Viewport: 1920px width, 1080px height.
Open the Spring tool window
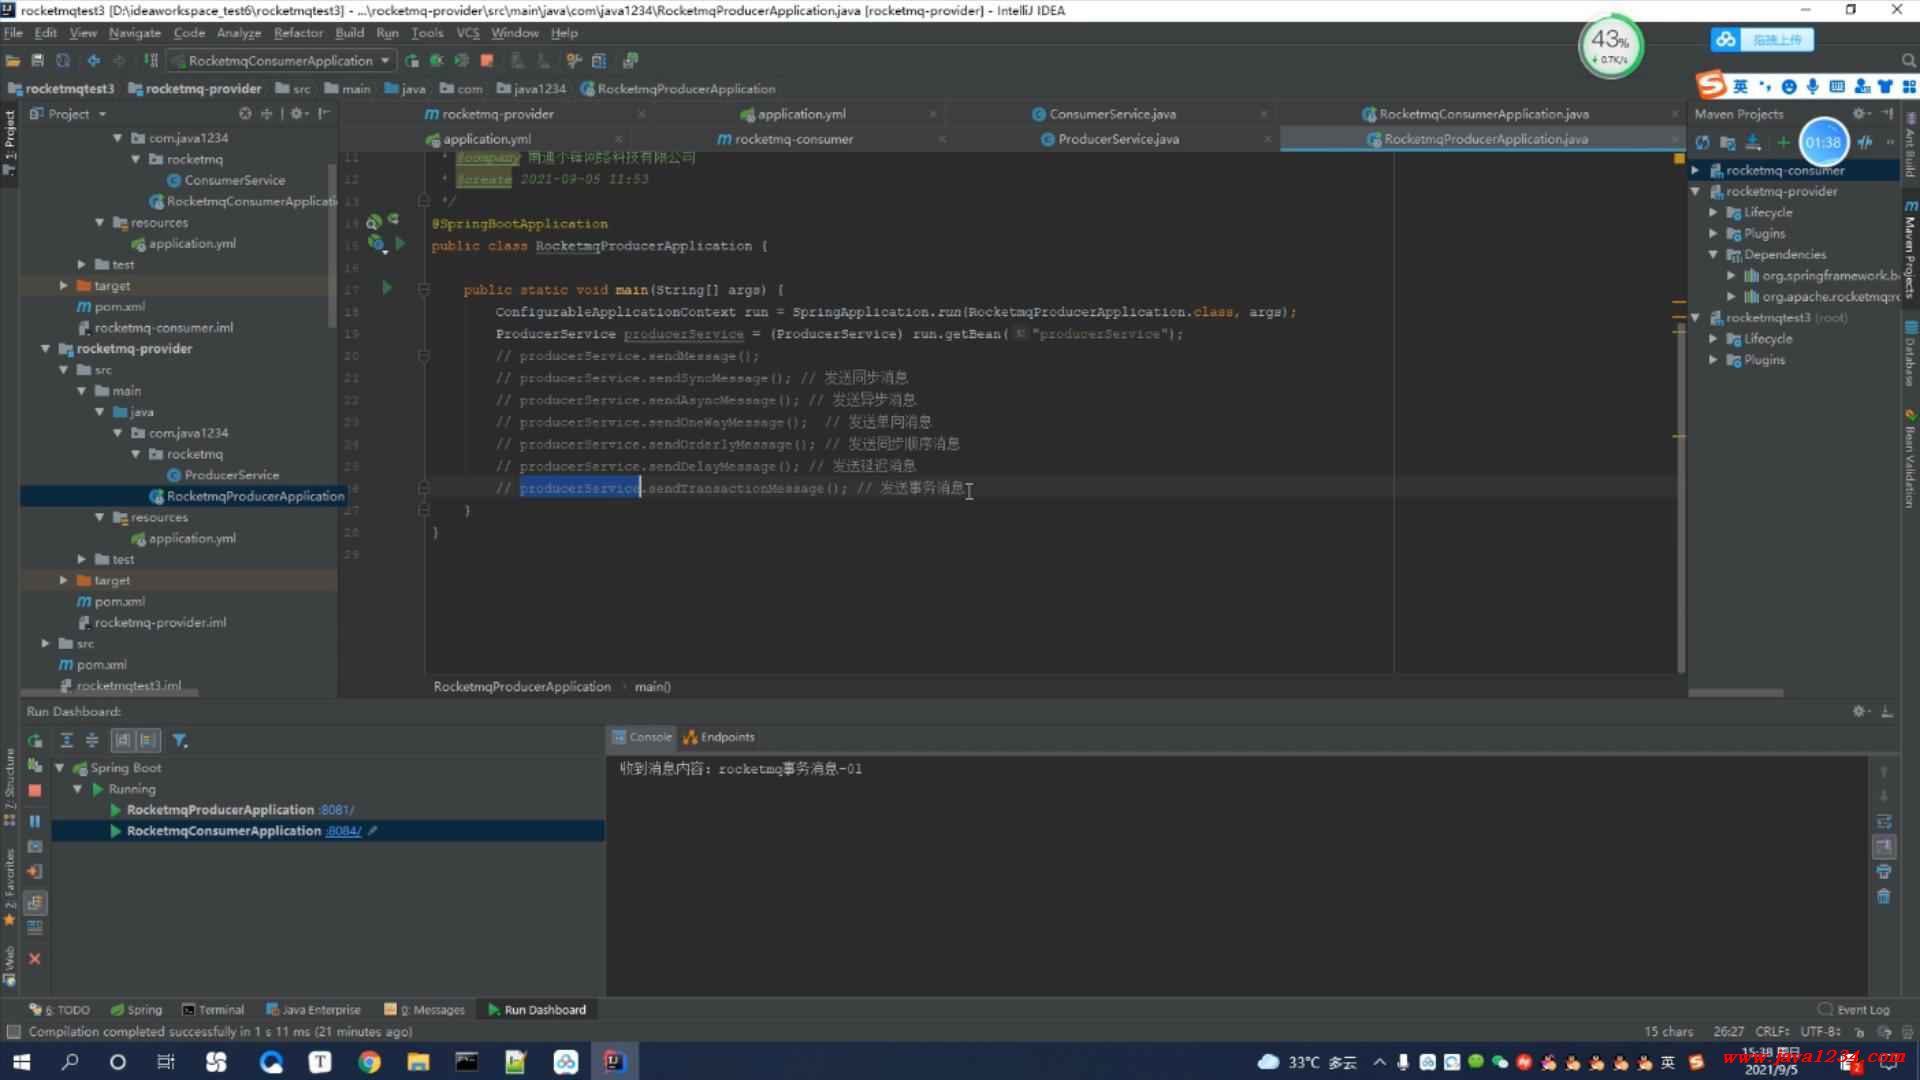136,1010
